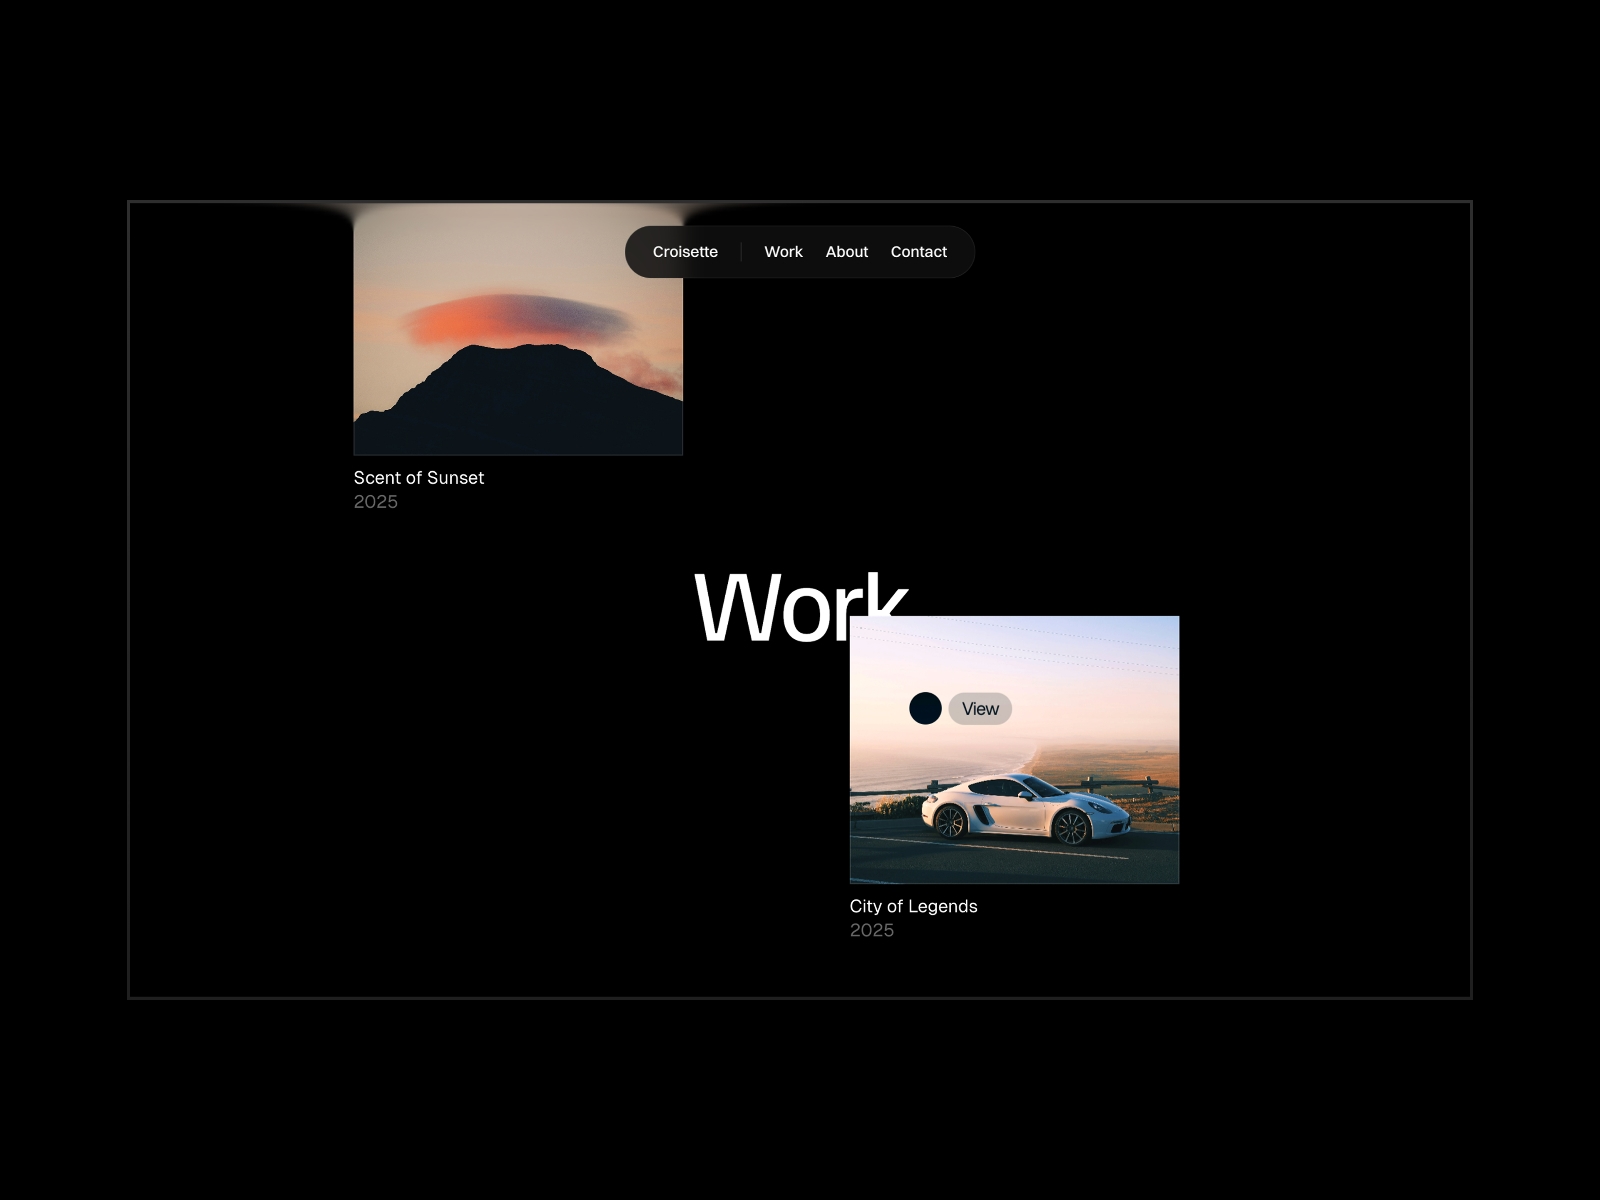Select the Work navigation item
The height and width of the screenshot is (1200, 1600).
tap(783, 251)
